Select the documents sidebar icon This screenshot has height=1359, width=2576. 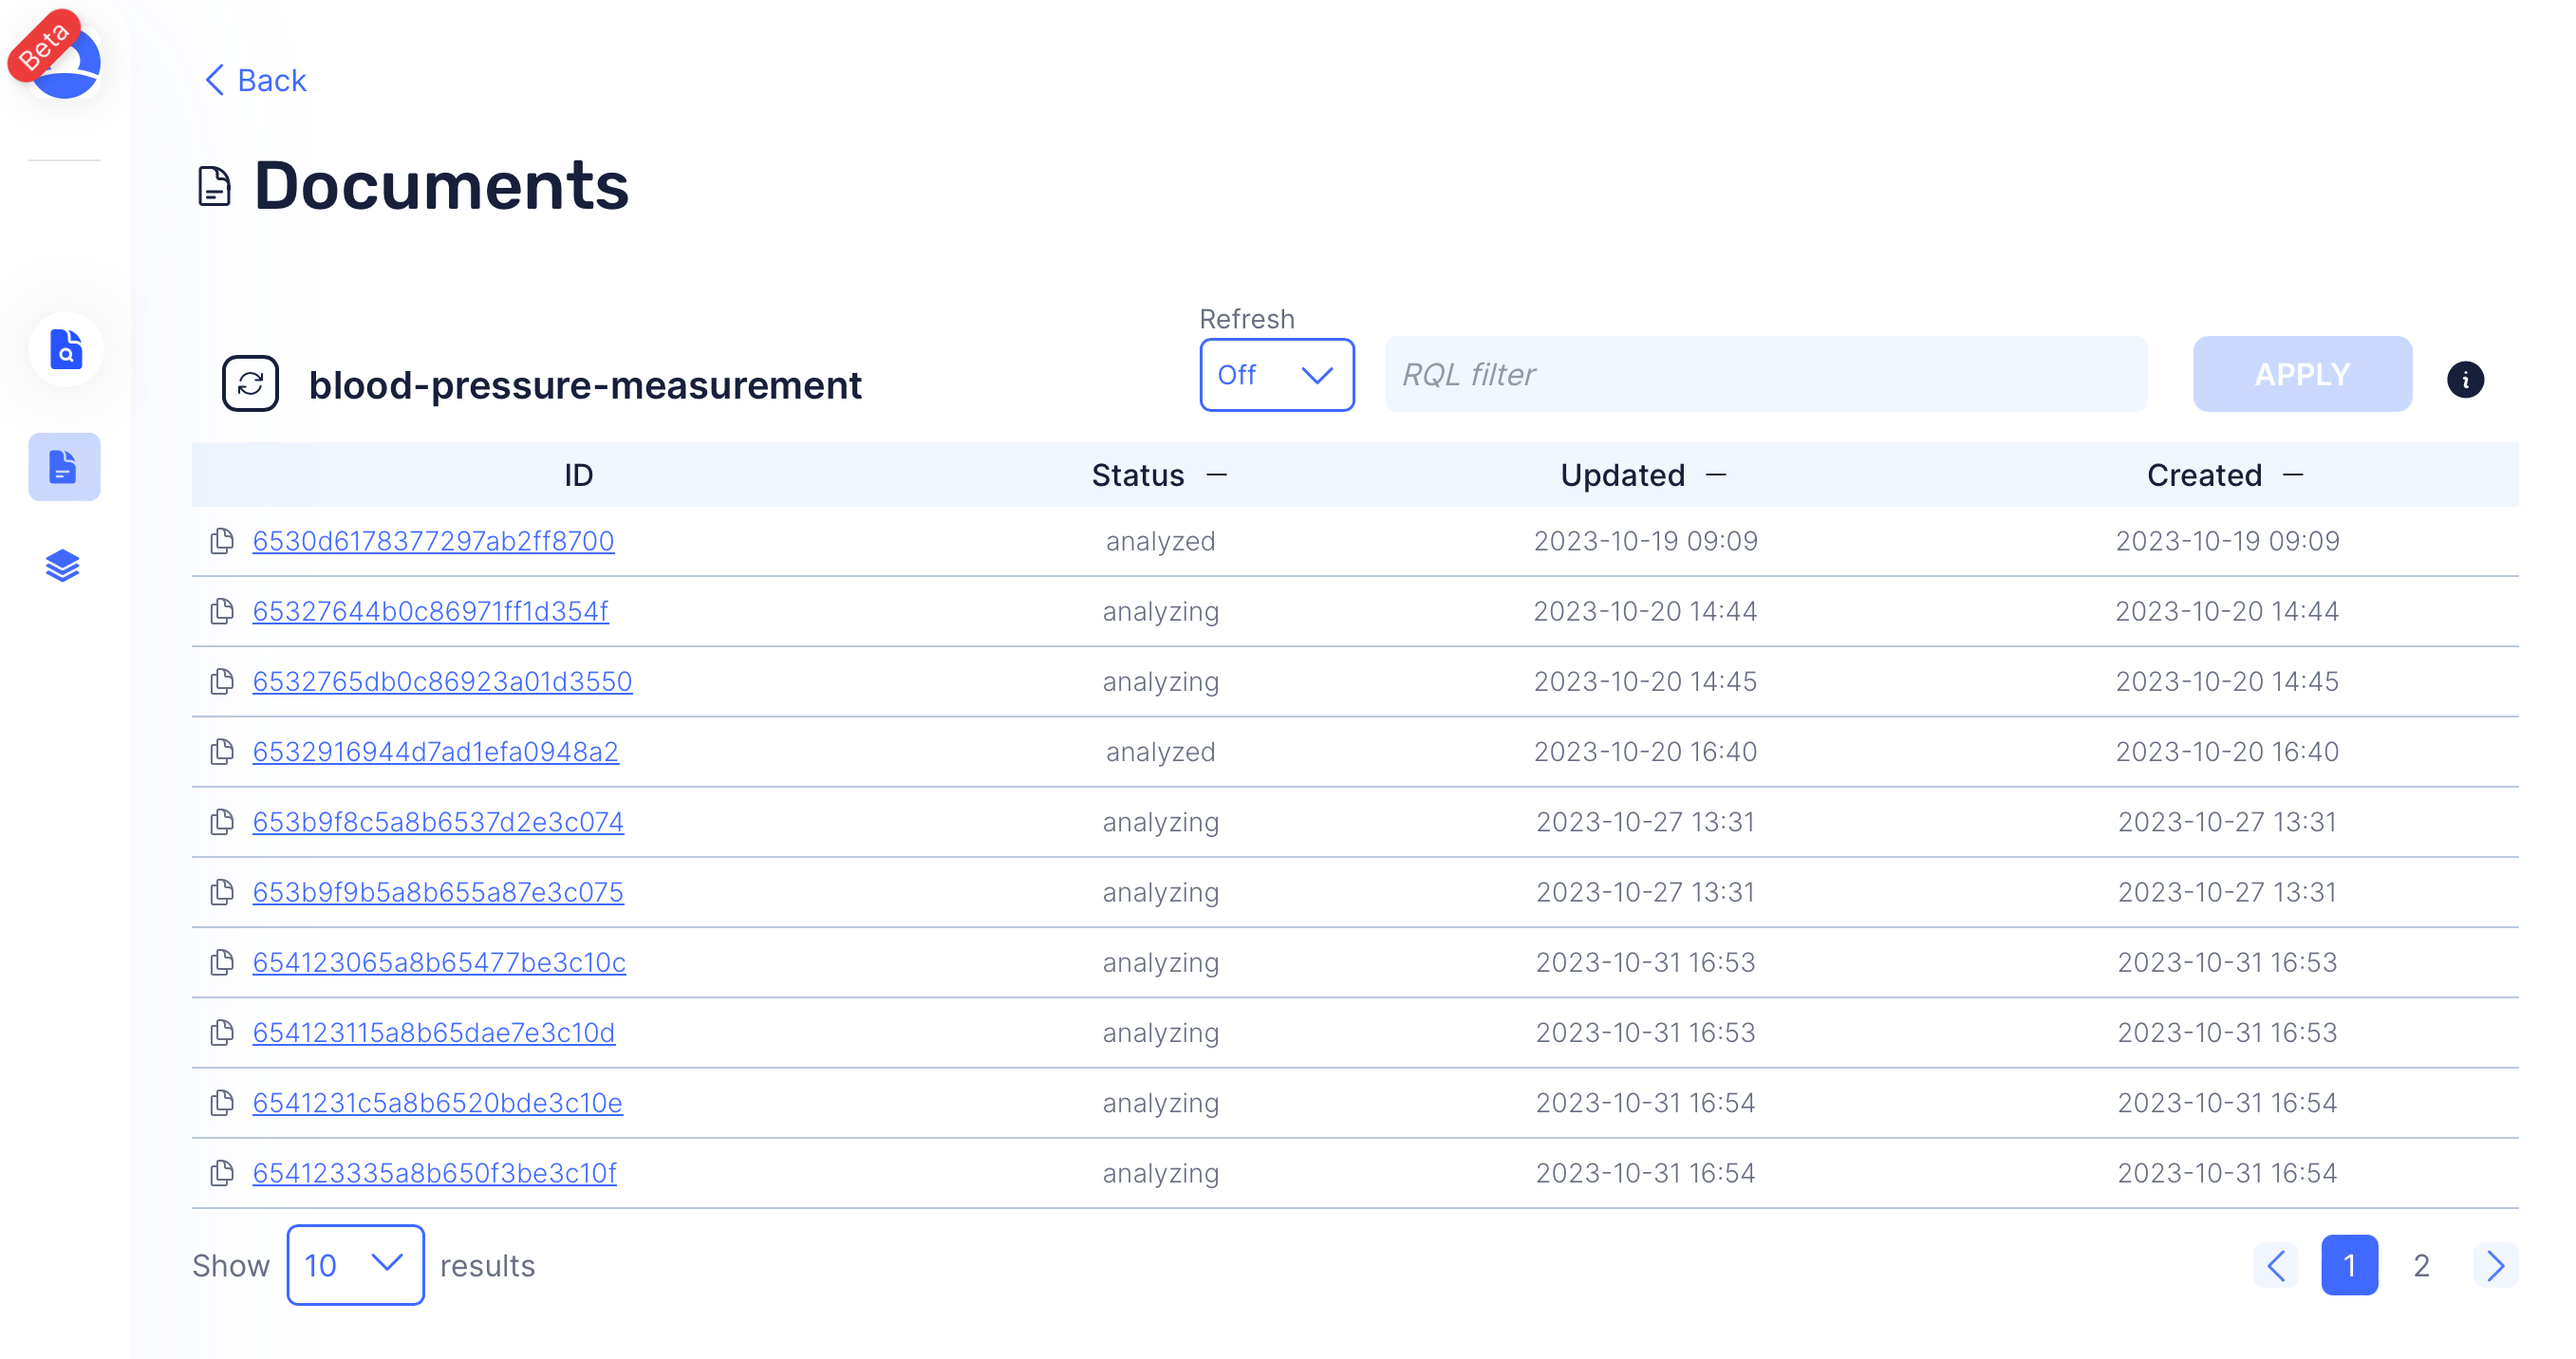(x=64, y=466)
